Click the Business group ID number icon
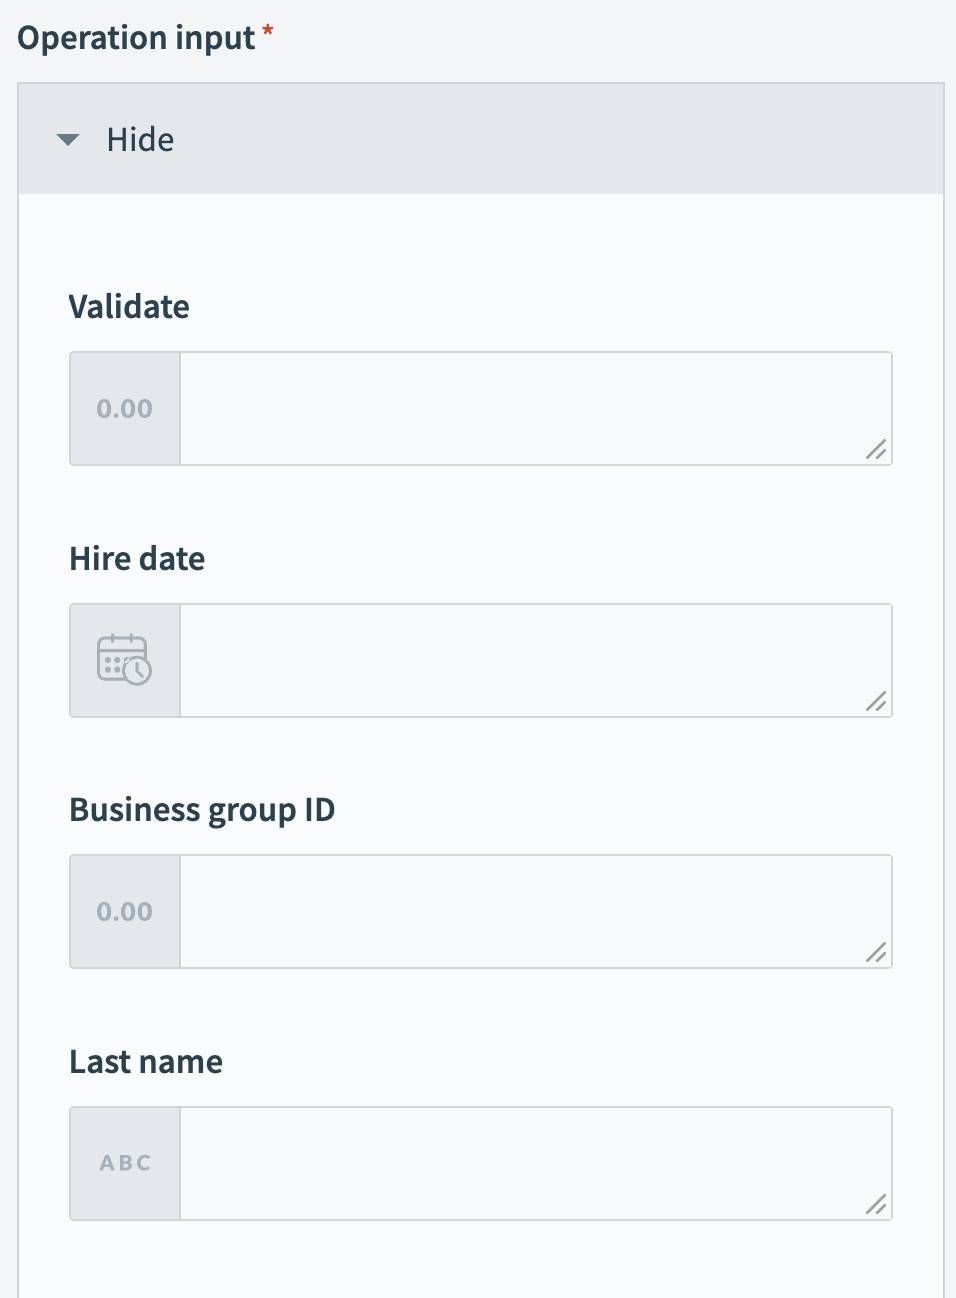This screenshot has height=1298, width=956. 125,912
